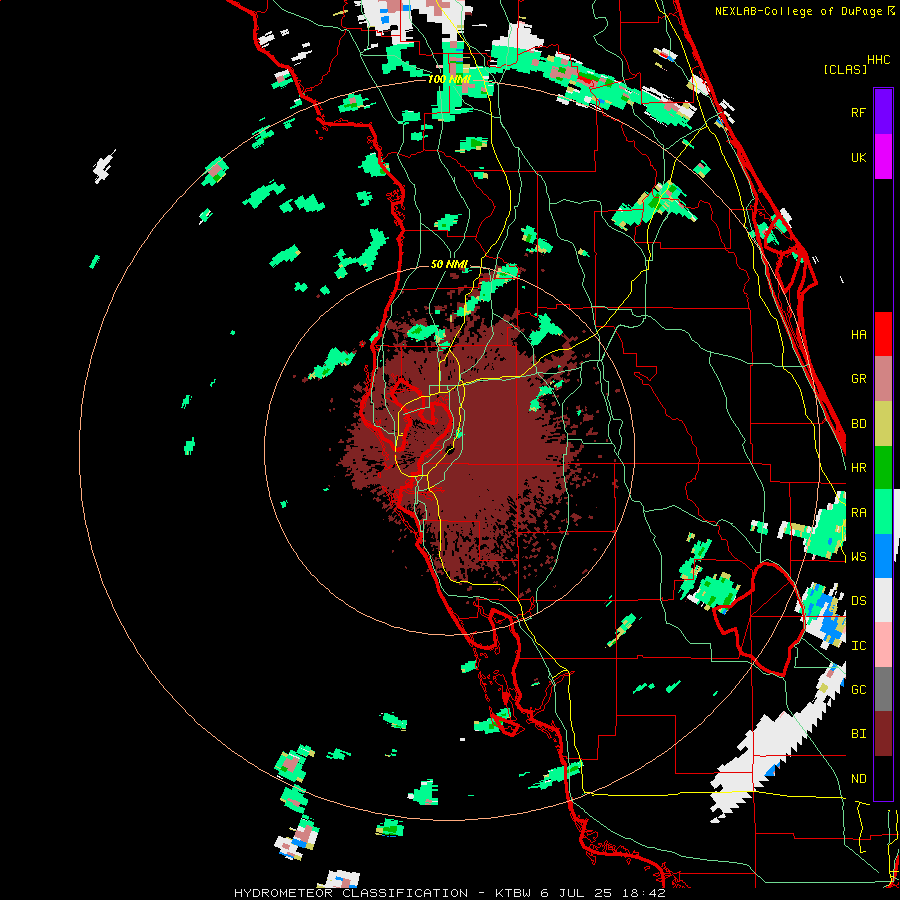
Task: Click the GC gray legend swatch
Action: pyautogui.click(x=883, y=689)
